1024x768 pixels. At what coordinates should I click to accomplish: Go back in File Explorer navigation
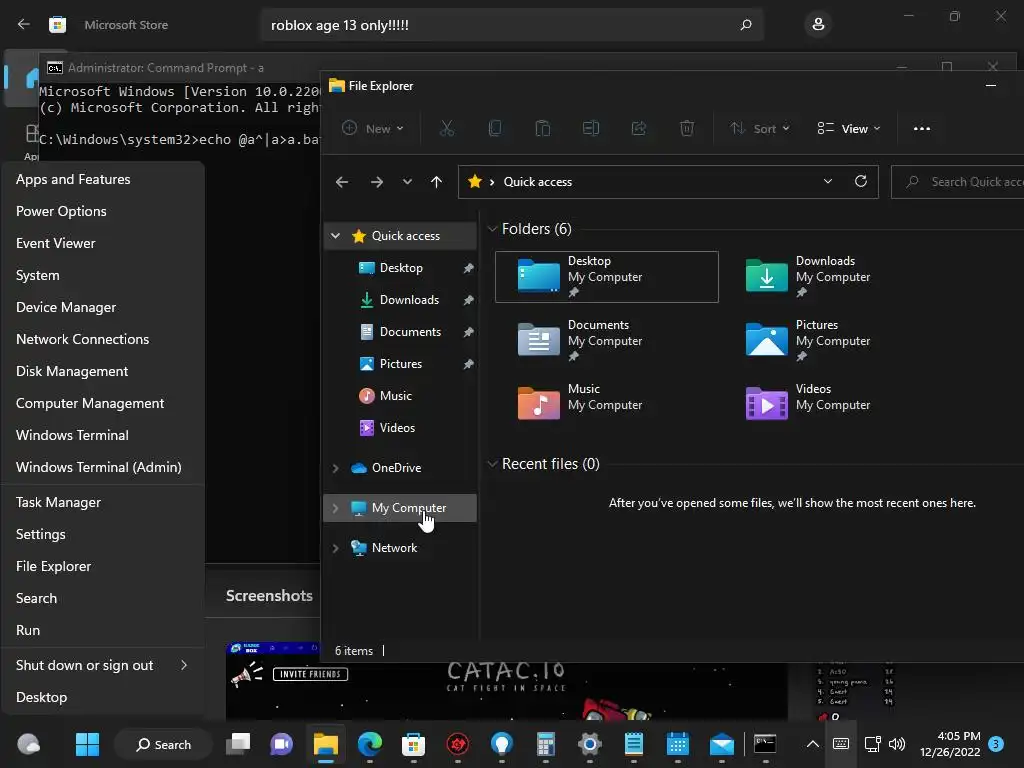342,182
